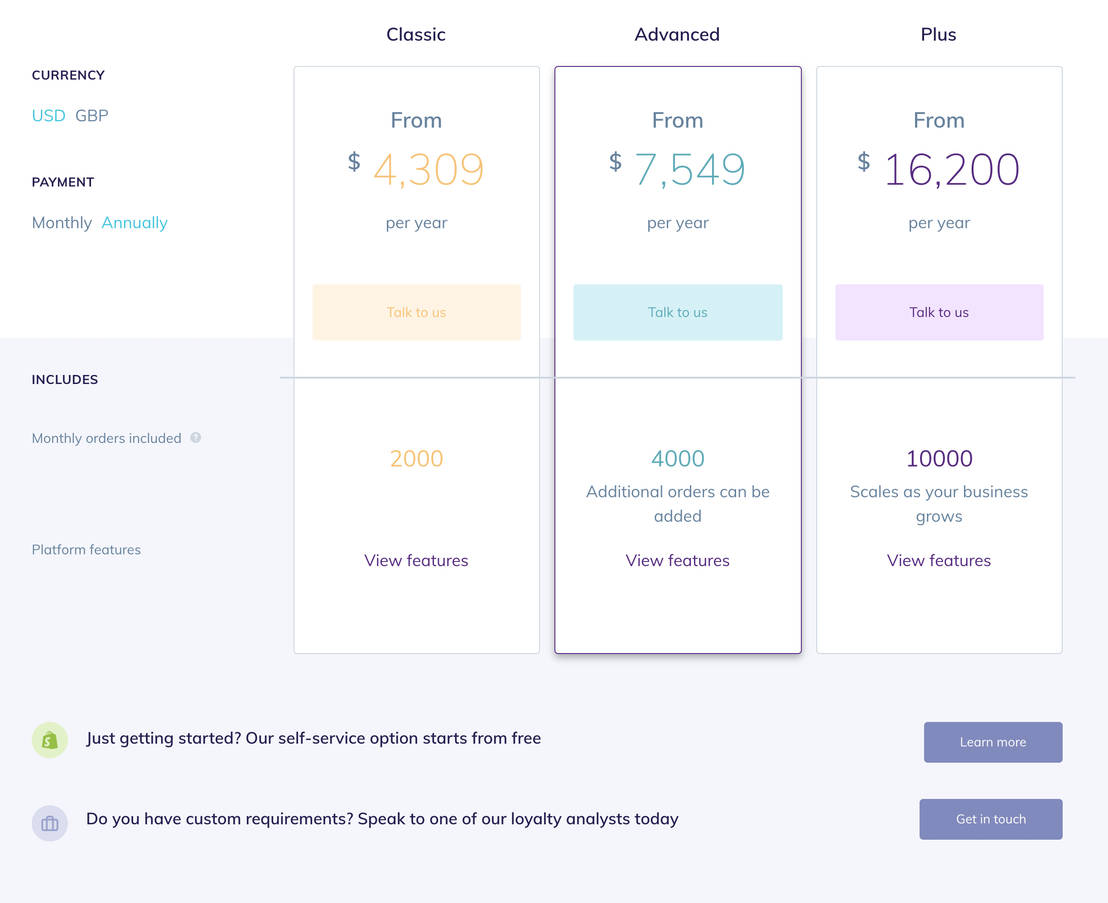The image size is (1108, 903).
Task: Click the Get in touch button
Action: 990,819
